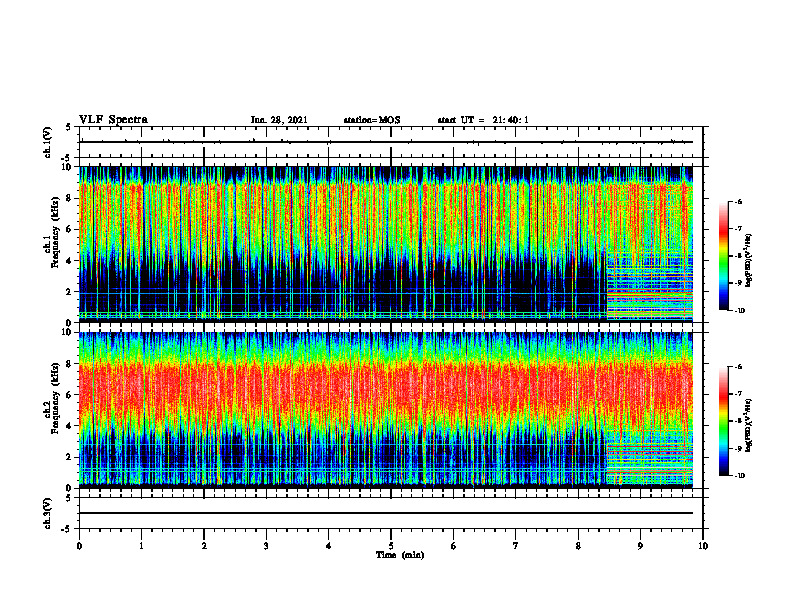Image resolution: width=792 pixels, height=612 pixels.
Task: Click the ch.1 colorbar "-10" tick label
Action: click(739, 311)
